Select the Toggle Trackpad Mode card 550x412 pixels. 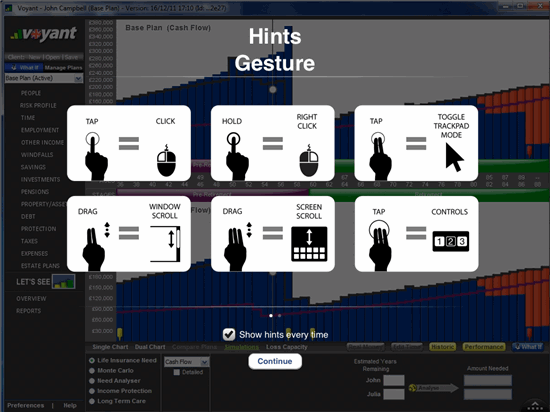click(416, 143)
